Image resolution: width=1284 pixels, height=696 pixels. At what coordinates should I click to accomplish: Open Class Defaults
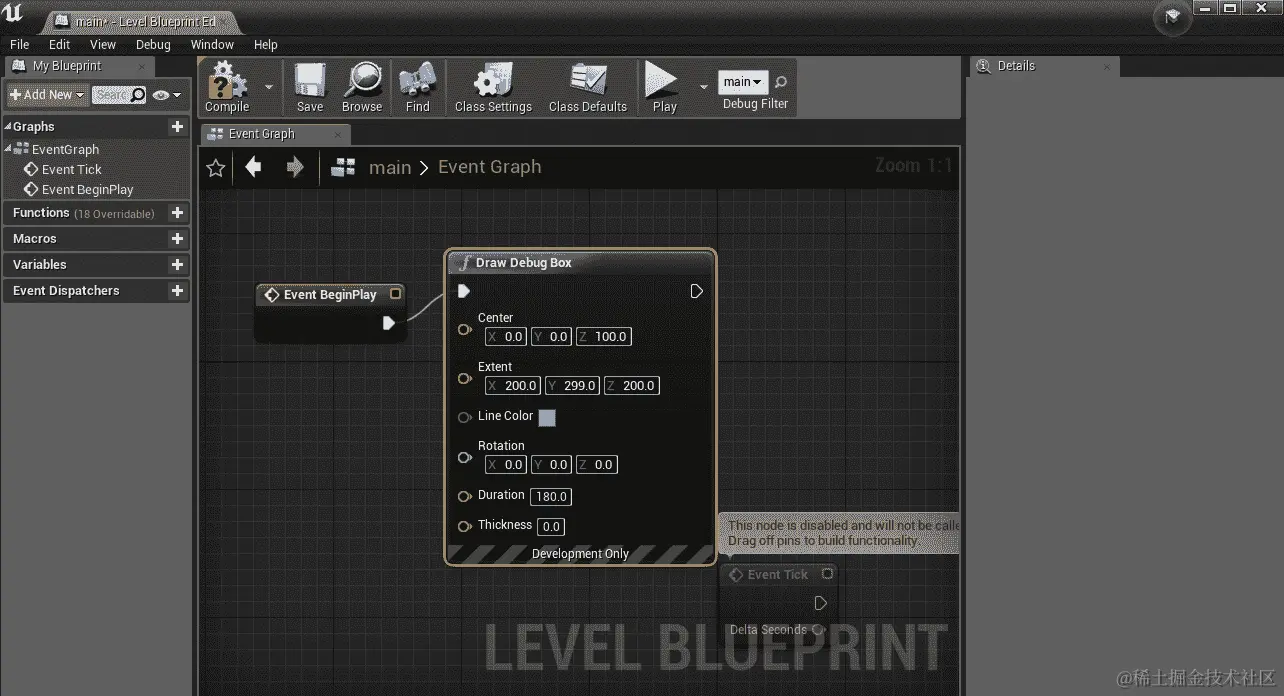[588, 87]
